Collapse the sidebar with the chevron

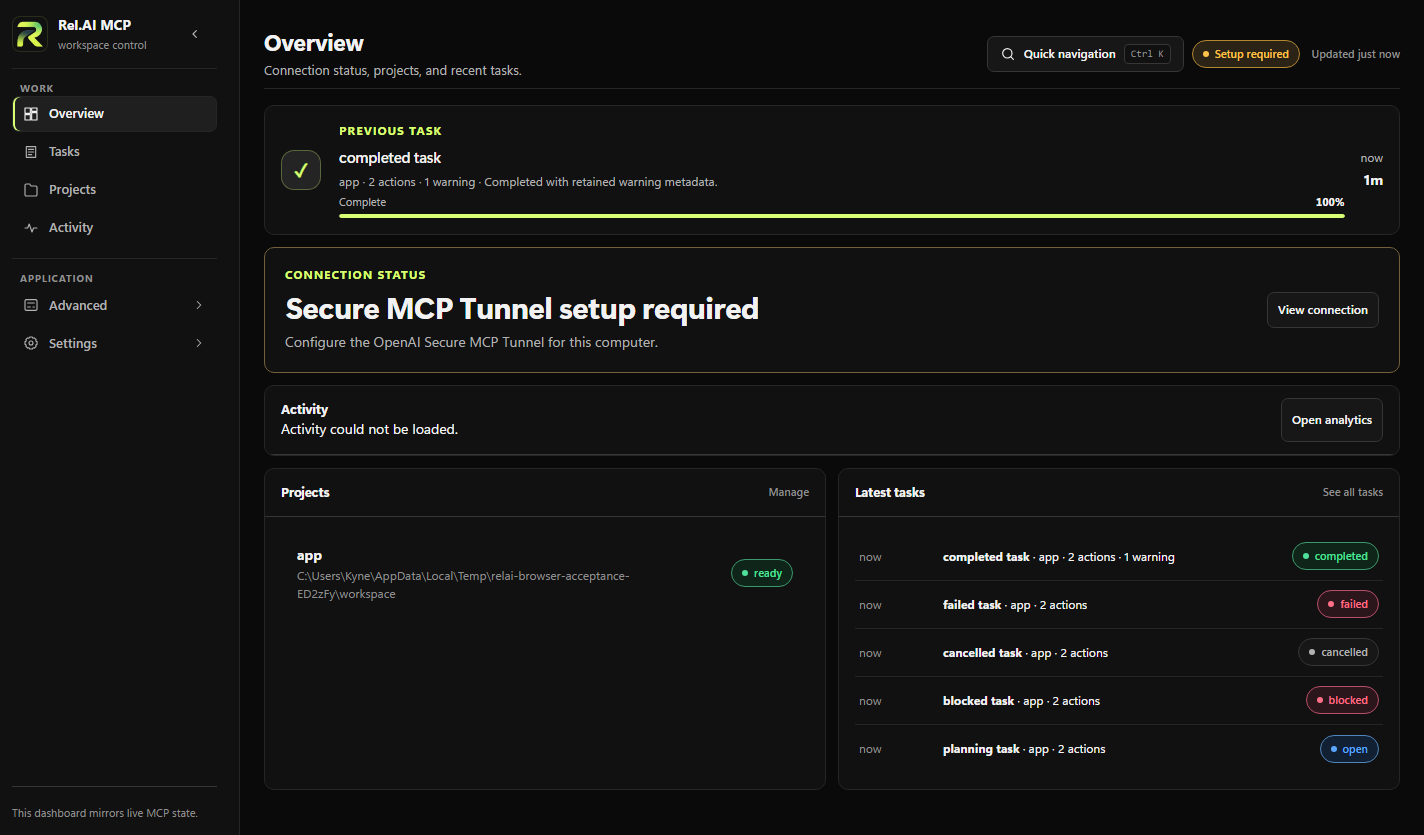tap(195, 34)
